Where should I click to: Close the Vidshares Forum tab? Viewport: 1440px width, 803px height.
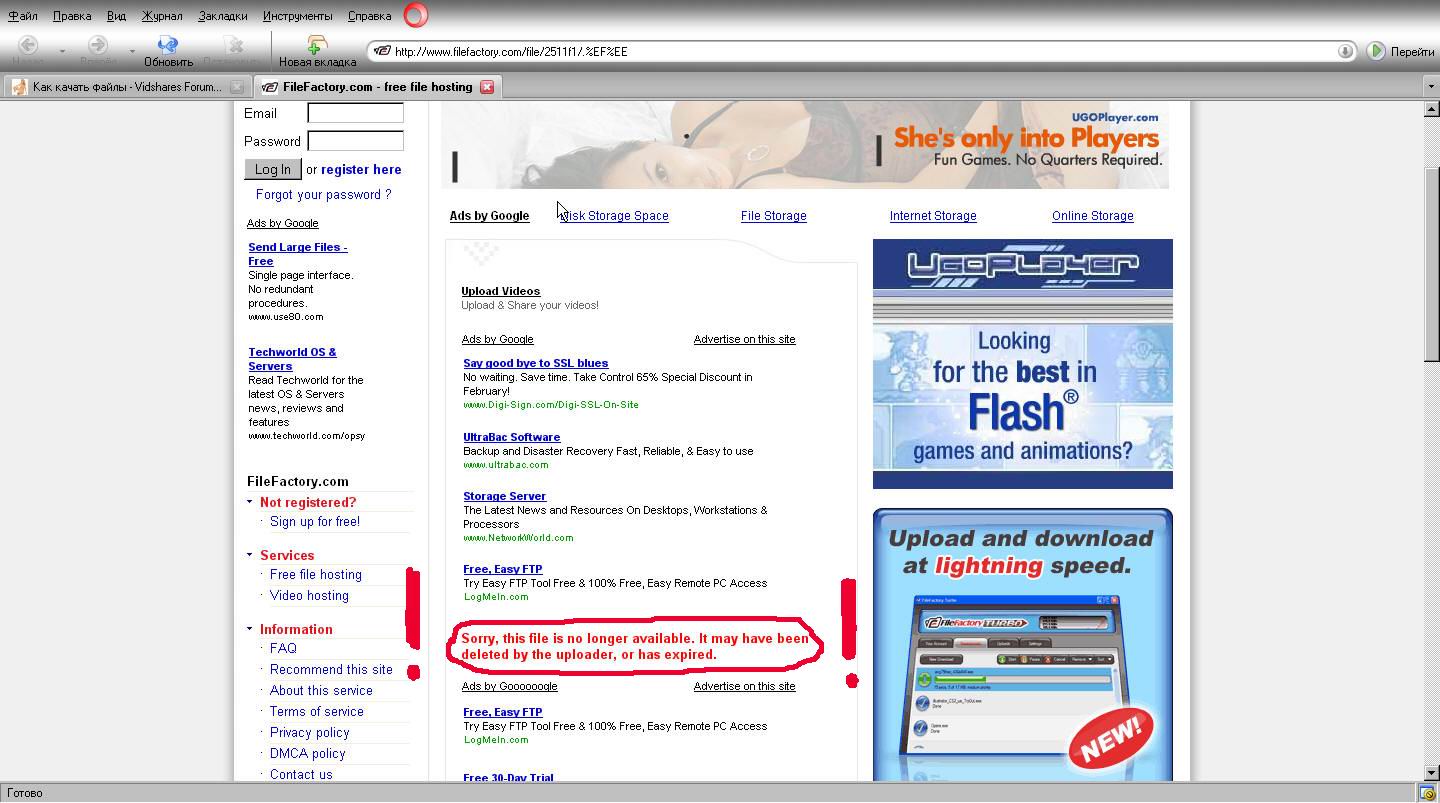(237, 87)
